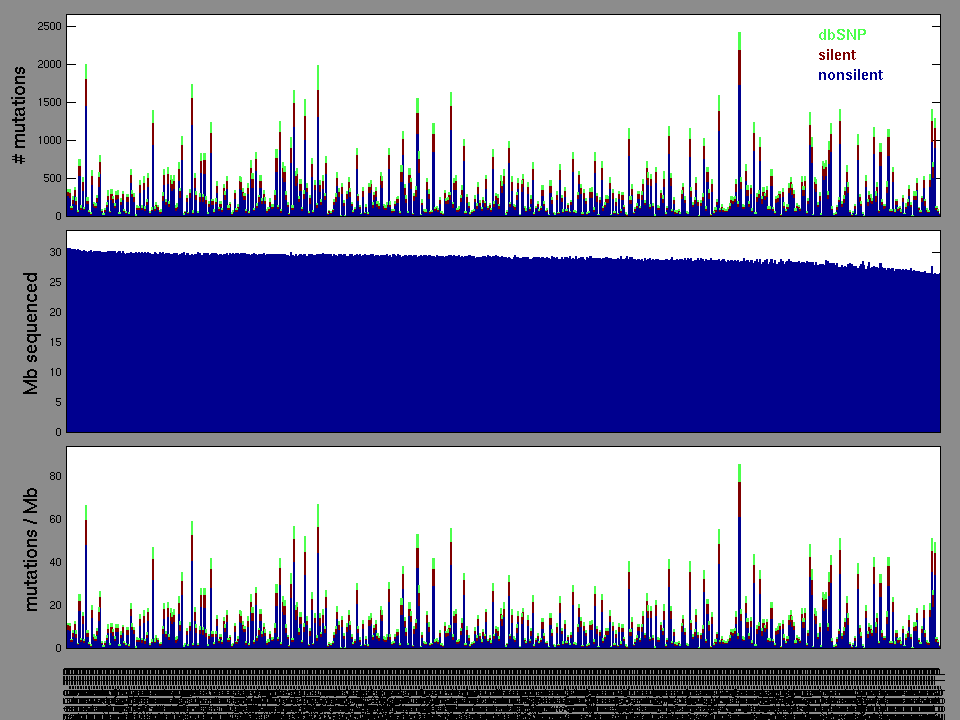Click the 'mutations / Mb' y-axis title
The height and width of the screenshot is (720, 960).
(x=31, y=548)
